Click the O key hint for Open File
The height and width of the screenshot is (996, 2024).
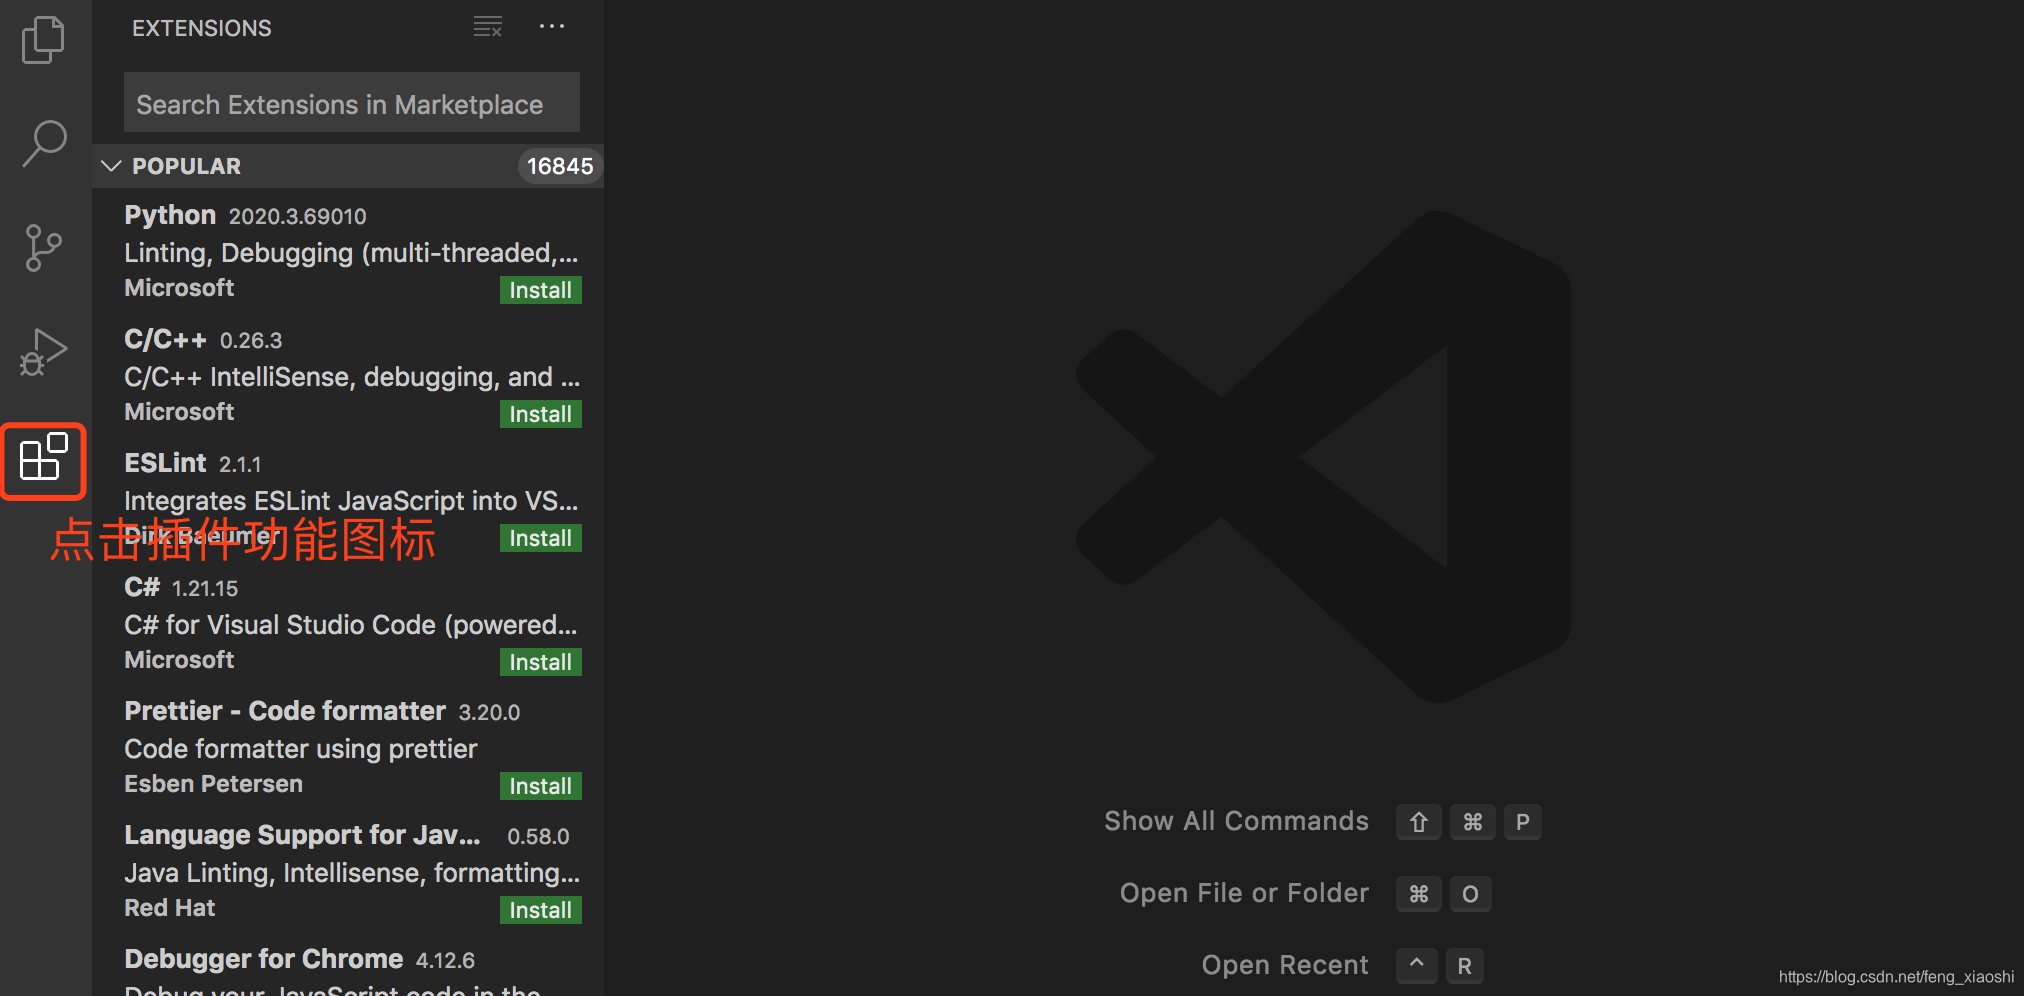point(1470,894)
